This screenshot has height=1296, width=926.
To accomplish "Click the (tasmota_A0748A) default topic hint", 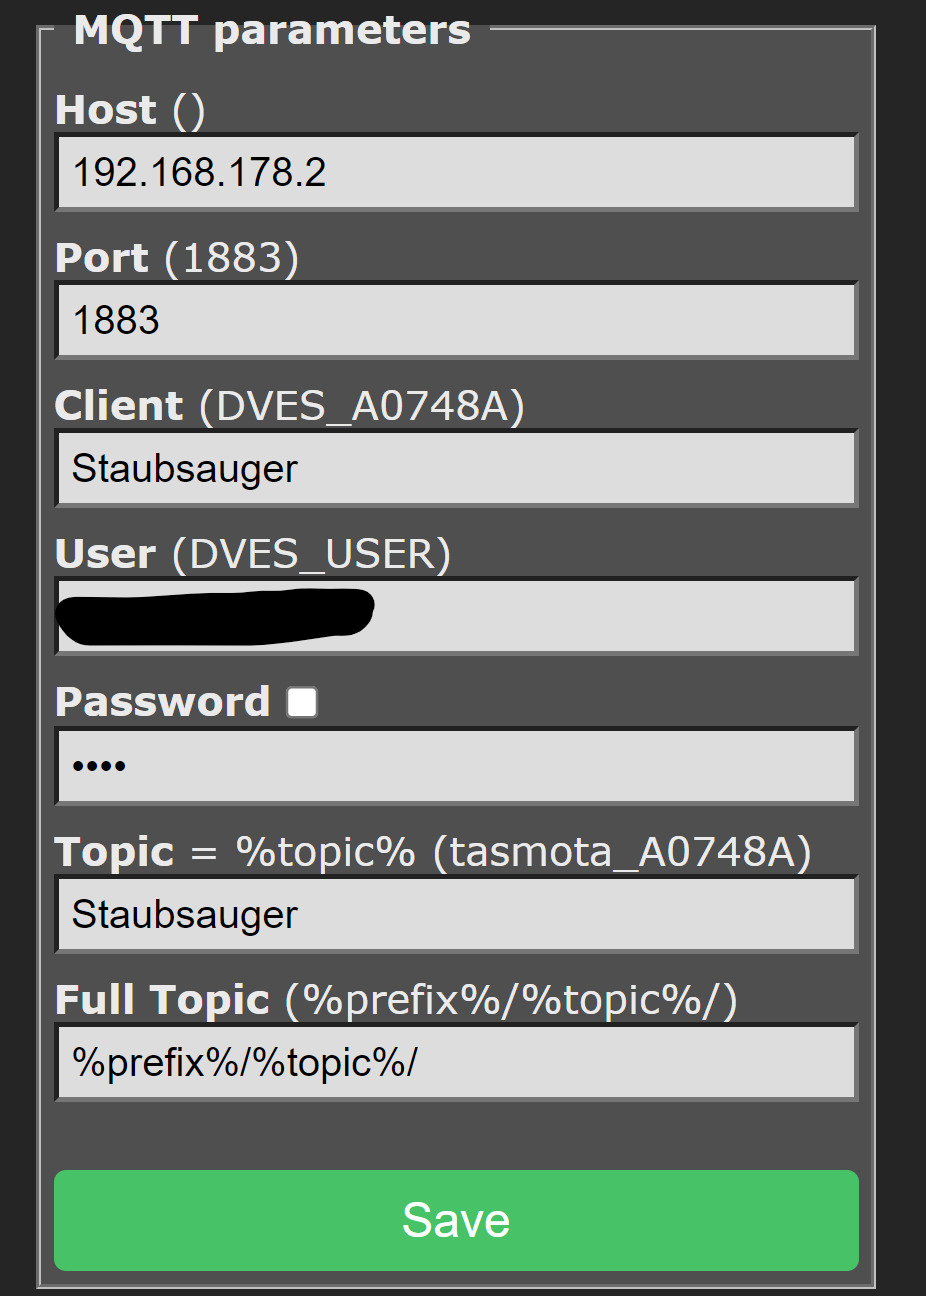I will (x=622, y=852).
